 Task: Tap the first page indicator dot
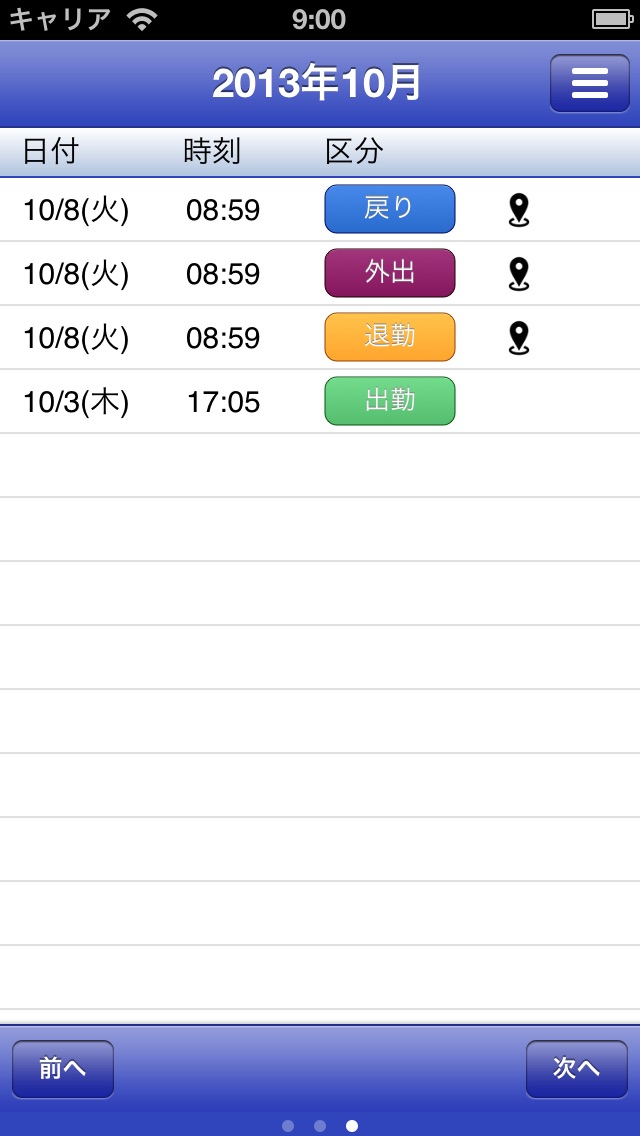(288, 1125)
